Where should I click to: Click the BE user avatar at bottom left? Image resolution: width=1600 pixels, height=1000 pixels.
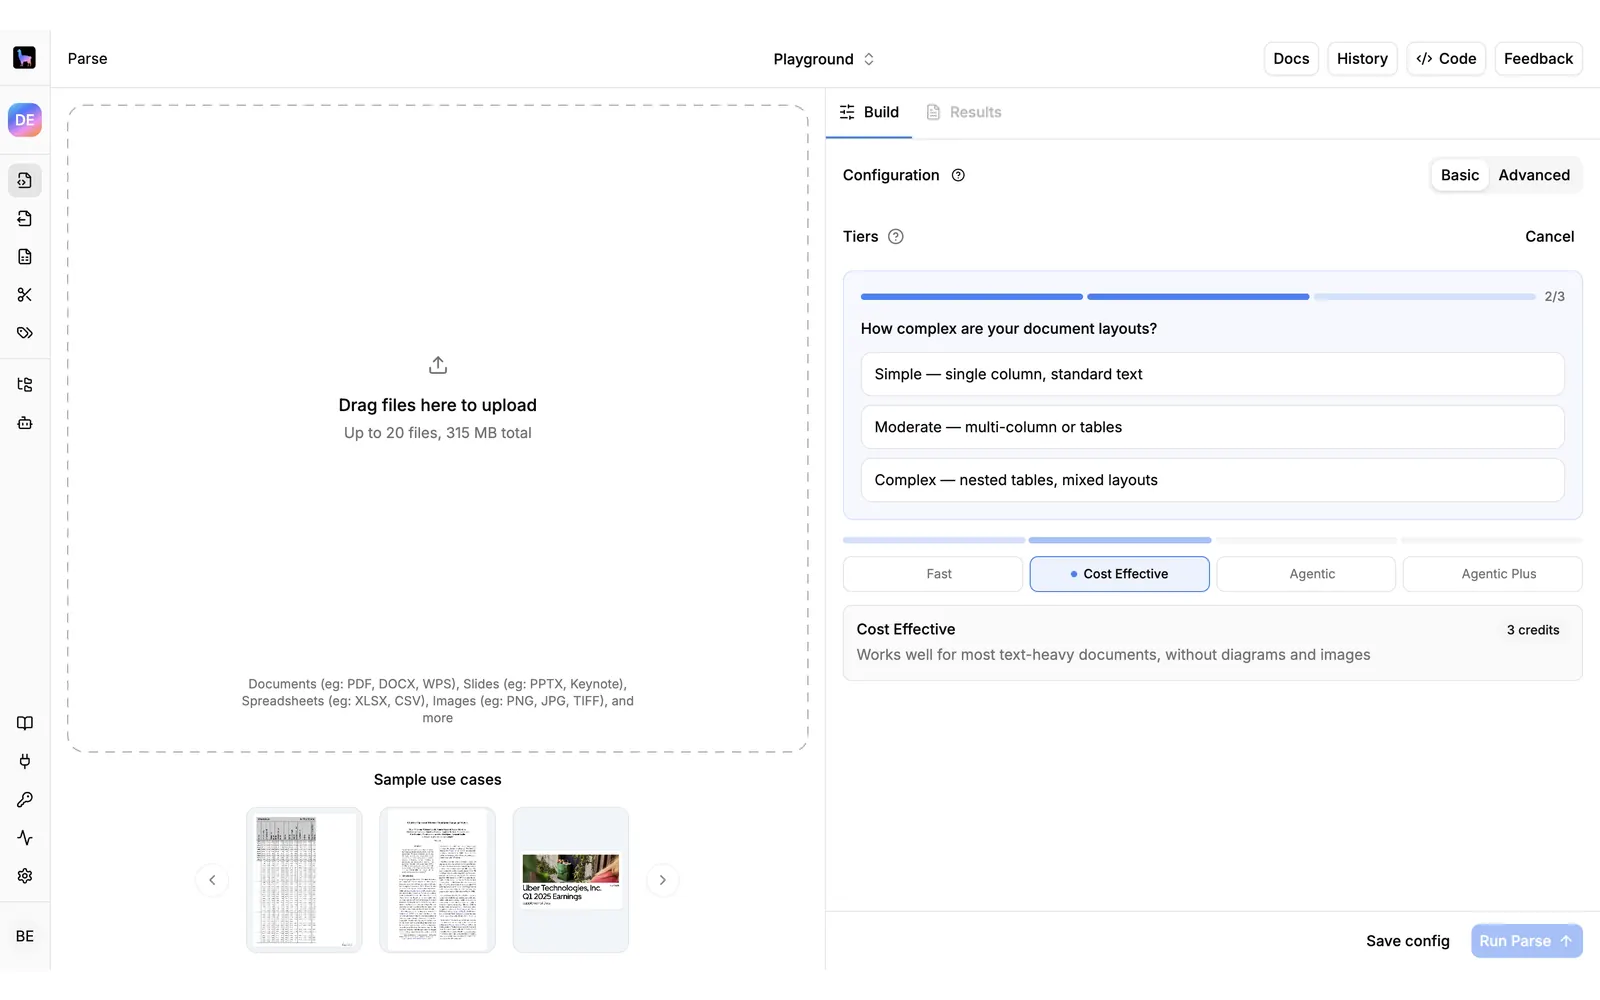pyautogui.click(x=25, y=937)
